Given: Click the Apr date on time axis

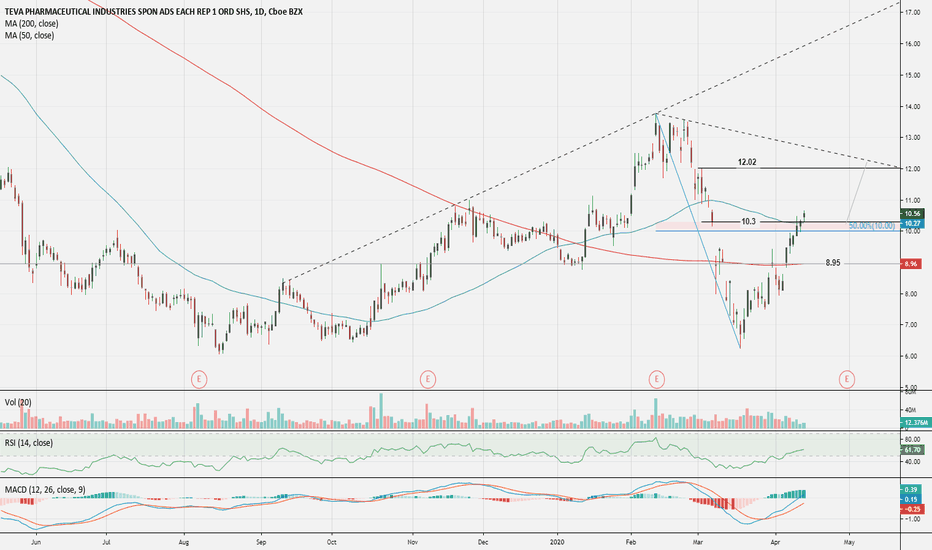Looking at the screenshot, I should pyautogui.click(x=774, y=542).
